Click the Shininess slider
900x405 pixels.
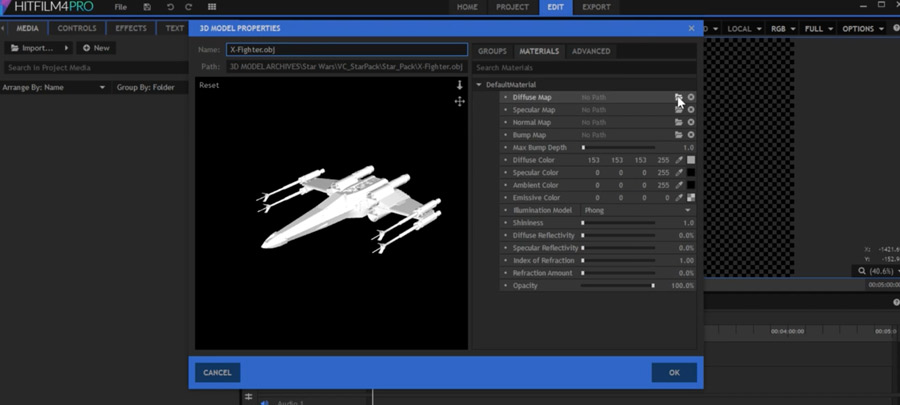(618, 223)
